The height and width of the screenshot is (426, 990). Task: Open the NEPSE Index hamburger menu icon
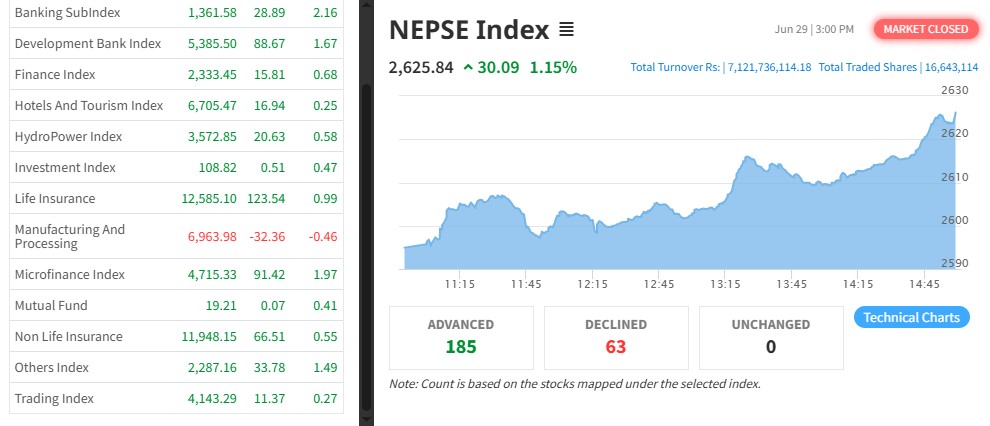coord(566,30)
